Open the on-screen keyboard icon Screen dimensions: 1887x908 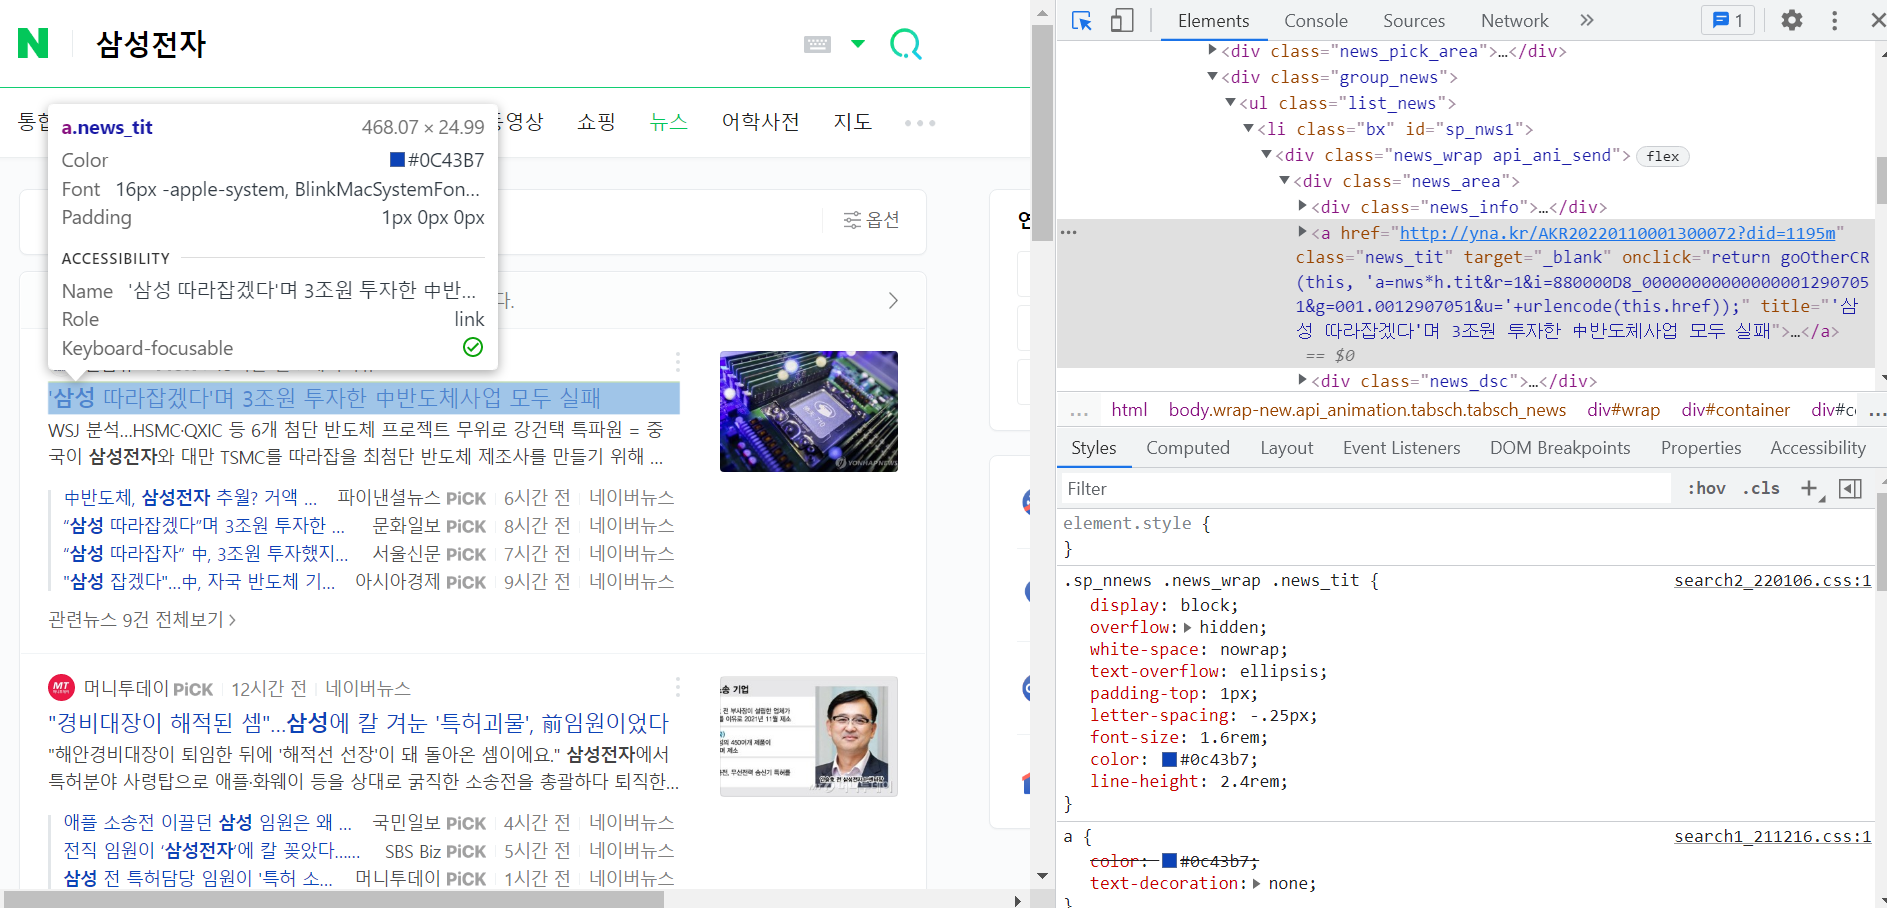(817, 44)
